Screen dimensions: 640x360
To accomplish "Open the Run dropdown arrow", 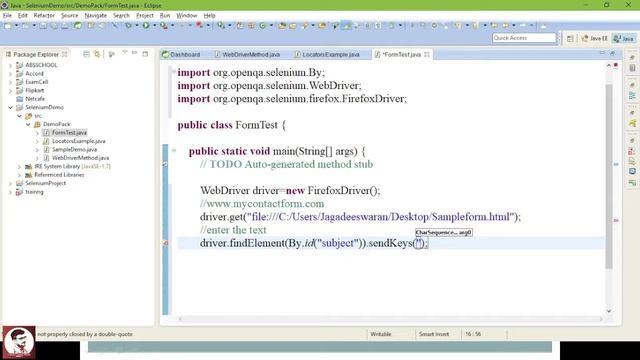I will click(154, 26).
